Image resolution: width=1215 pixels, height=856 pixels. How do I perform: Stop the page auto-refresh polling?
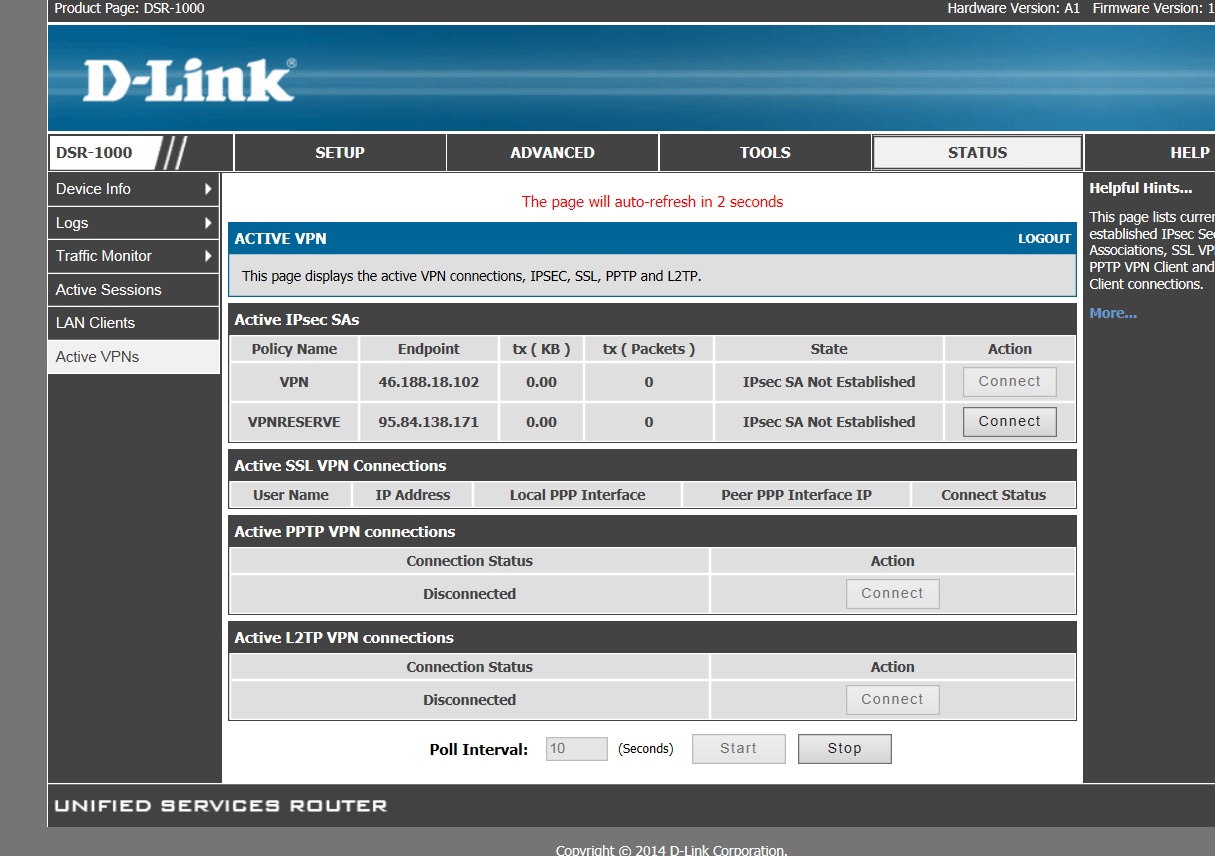[844, 749]
